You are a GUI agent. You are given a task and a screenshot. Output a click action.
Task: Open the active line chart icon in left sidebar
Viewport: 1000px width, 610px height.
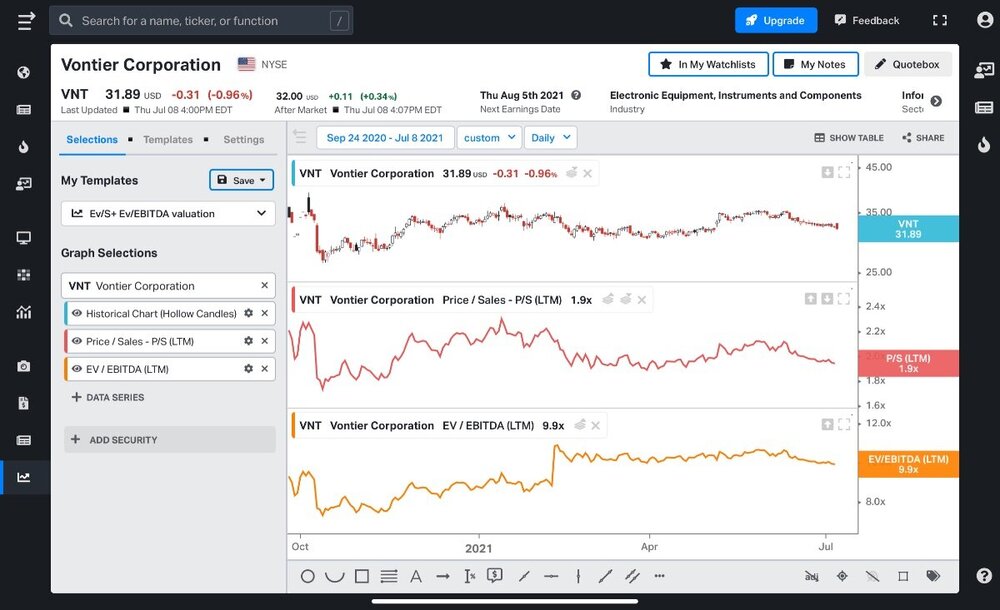(x=24, y=477)
